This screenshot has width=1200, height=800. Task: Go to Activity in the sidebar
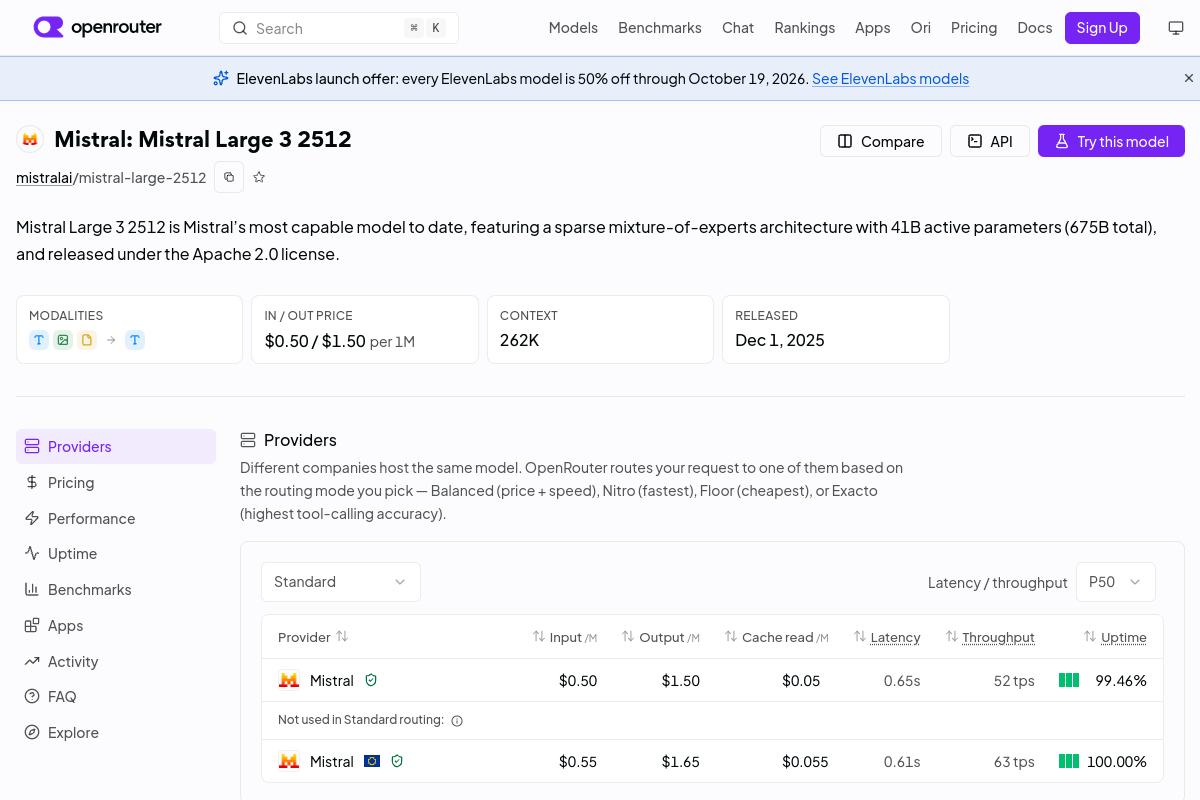[x=116, y=661]
